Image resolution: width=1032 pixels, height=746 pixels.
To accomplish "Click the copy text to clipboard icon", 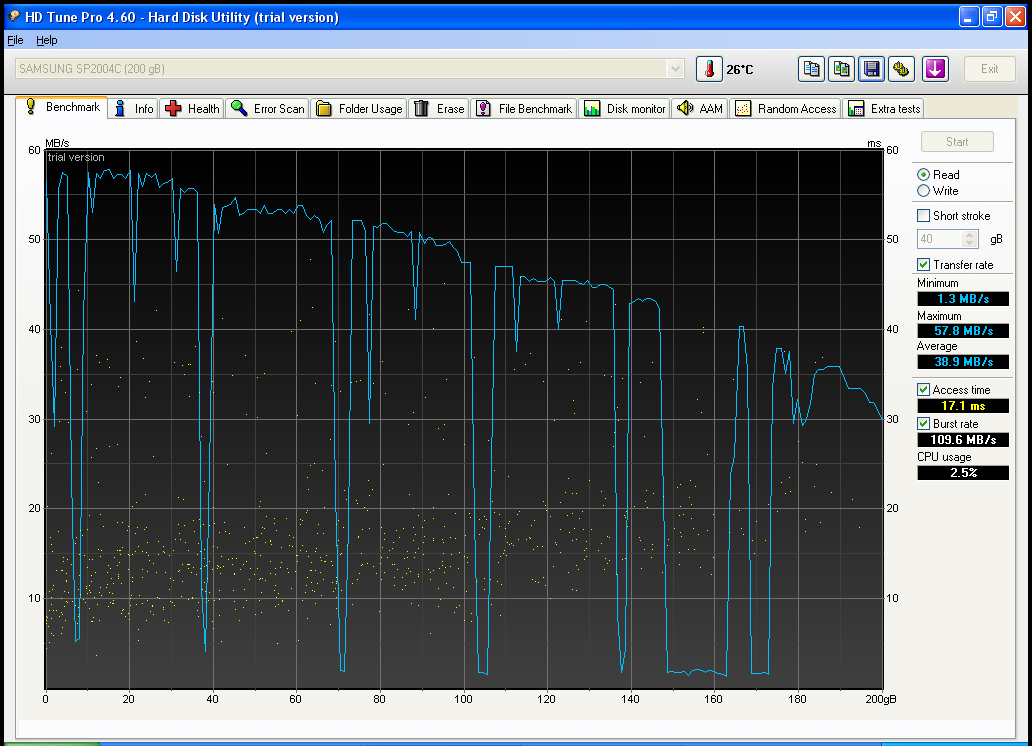I will (x=812, y=69).
